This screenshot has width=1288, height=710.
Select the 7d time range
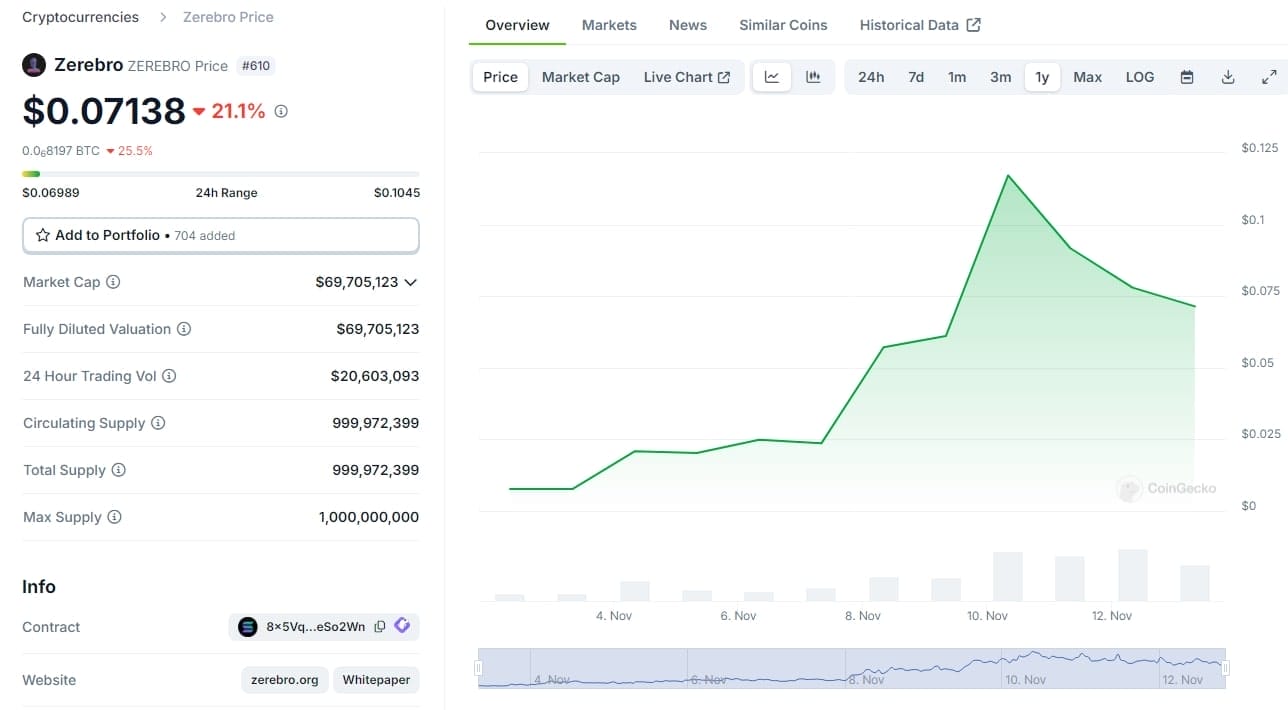[x=916, y=77]
